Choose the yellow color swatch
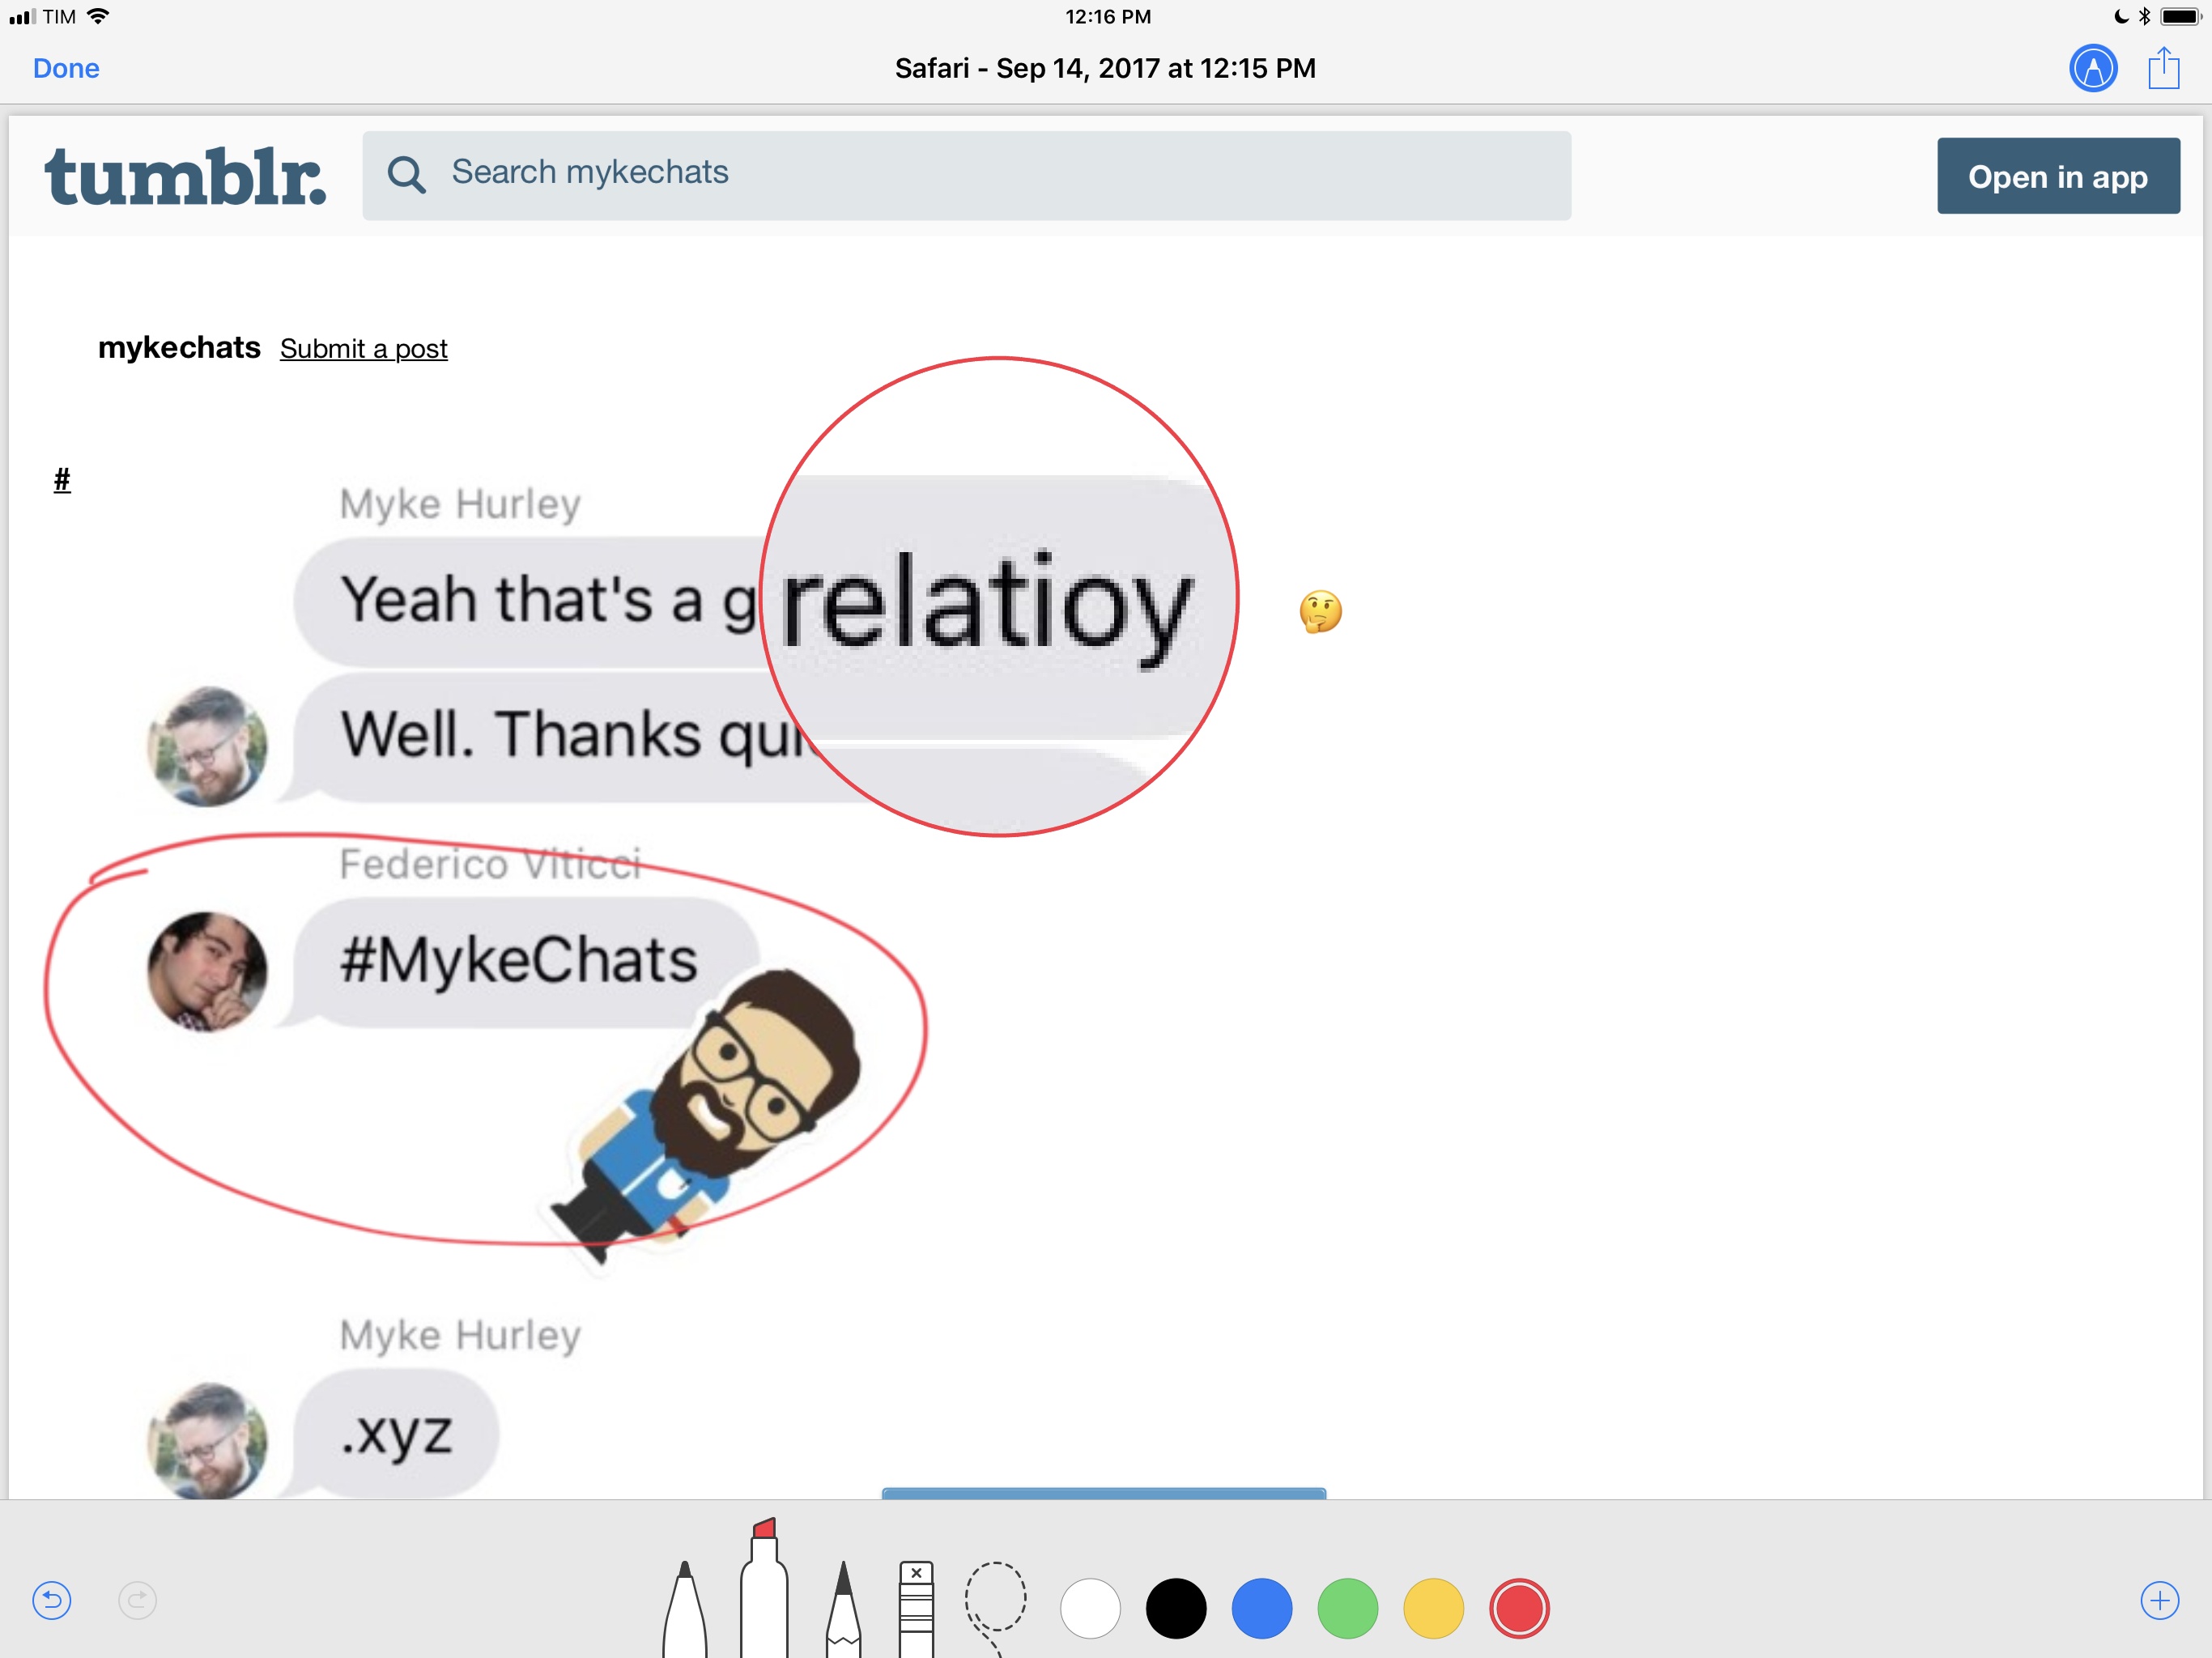Viewport: 2212px width, 1658px height. click(1434, 1608)
